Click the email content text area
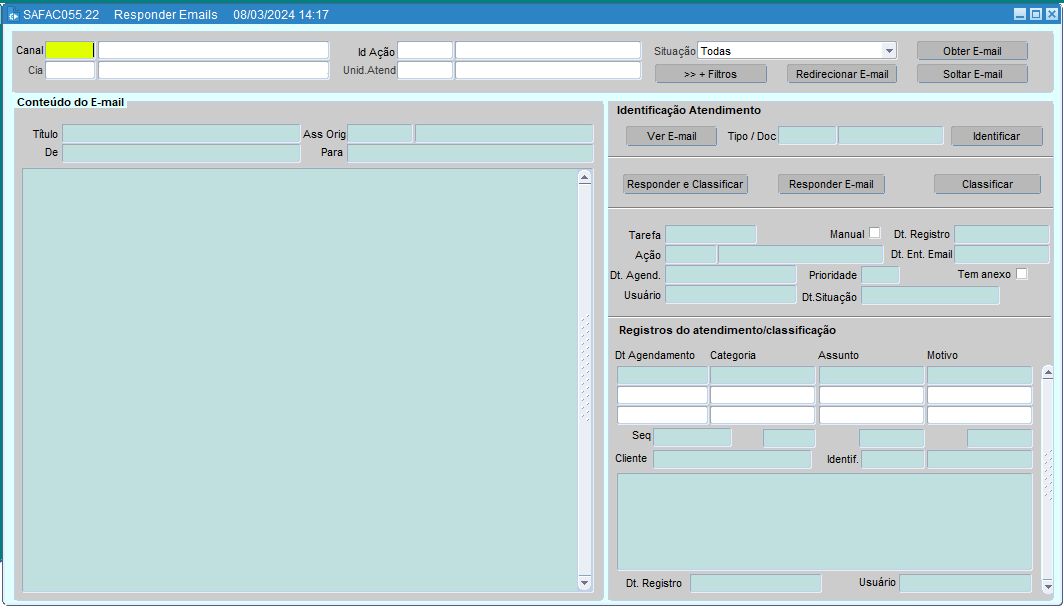 300,380
